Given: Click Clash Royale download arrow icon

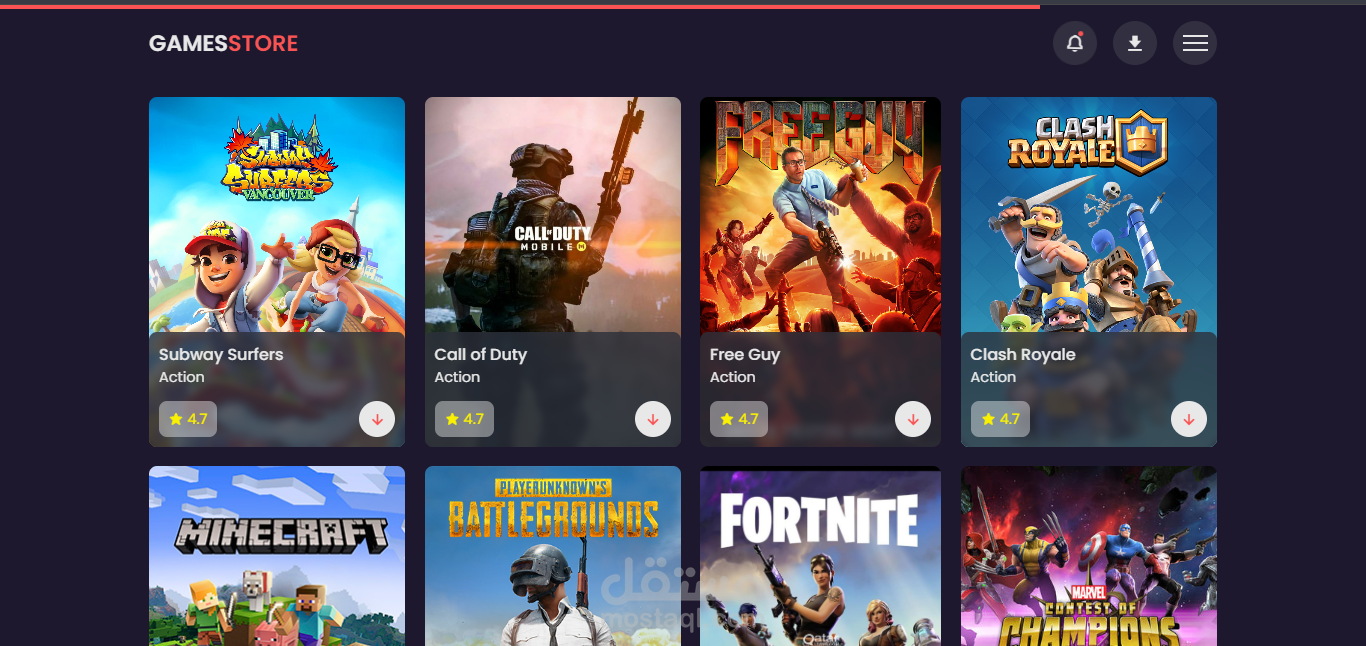Looking at the screenshot, I should pyautogui.click(x=1189, y=420).
